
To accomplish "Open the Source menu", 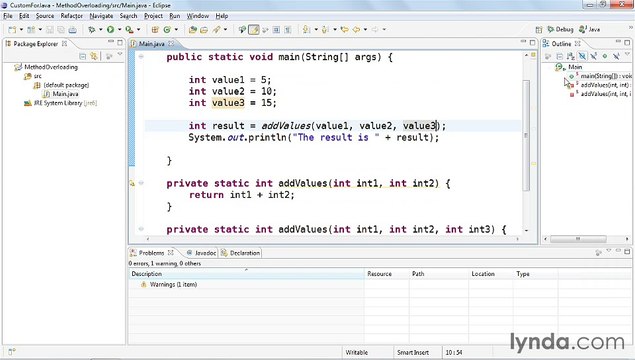I will (45, 16).
